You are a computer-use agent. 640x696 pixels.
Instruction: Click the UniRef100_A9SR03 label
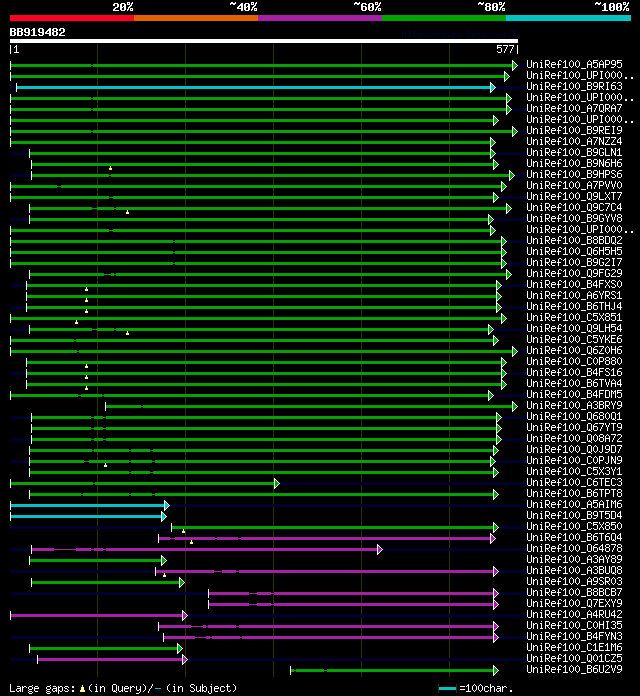[574, 581]
